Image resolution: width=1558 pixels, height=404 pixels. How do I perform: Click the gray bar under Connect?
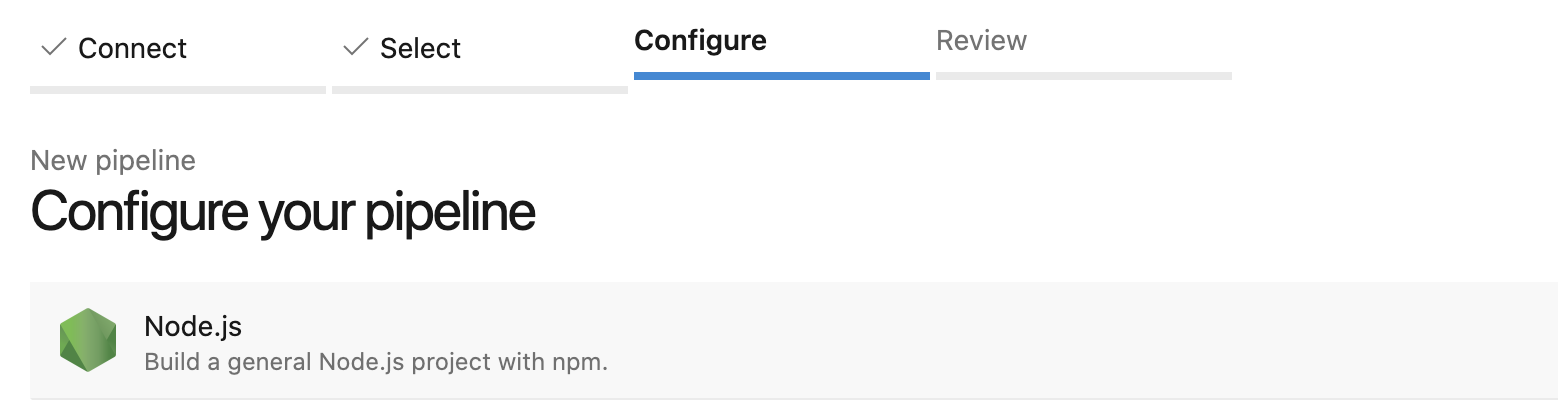click(178, 90)
